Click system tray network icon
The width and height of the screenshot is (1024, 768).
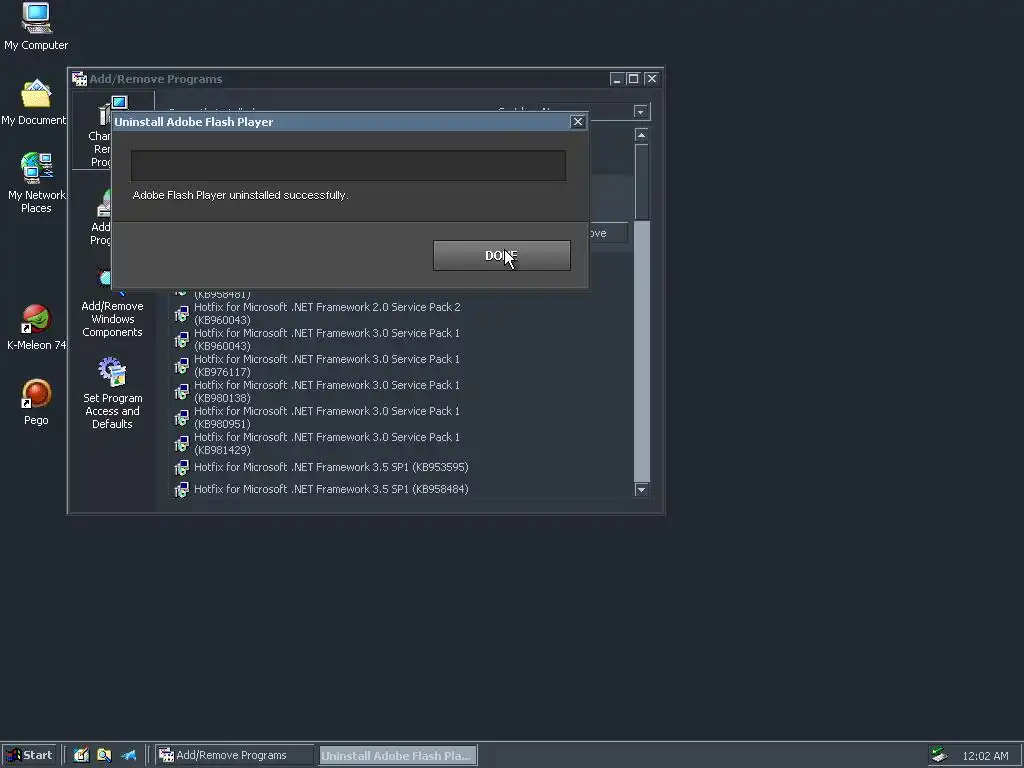tap(939, 756)
